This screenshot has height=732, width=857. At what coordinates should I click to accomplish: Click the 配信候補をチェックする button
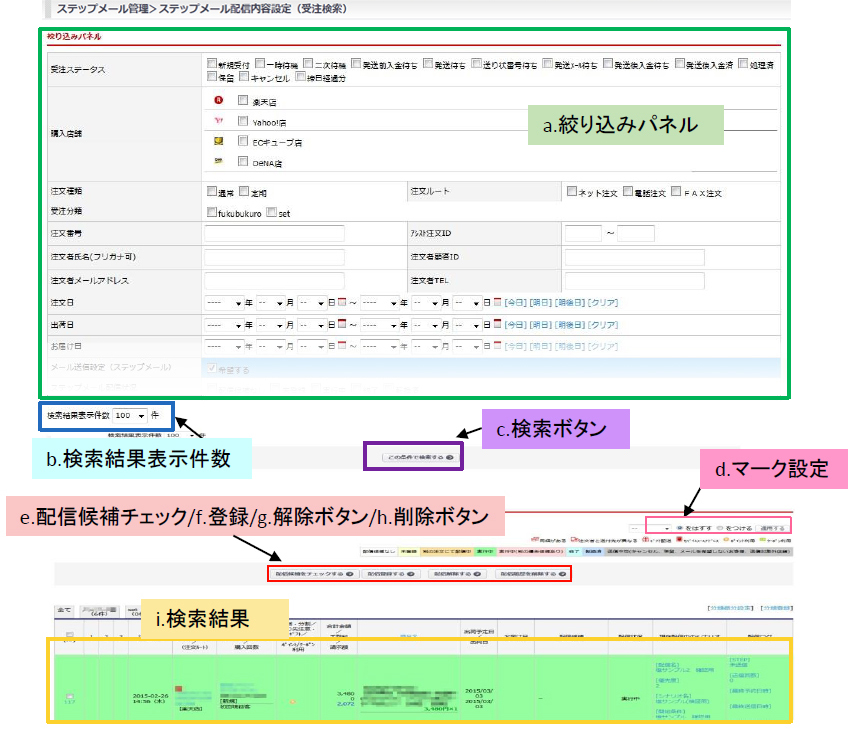tap(314, 574)
